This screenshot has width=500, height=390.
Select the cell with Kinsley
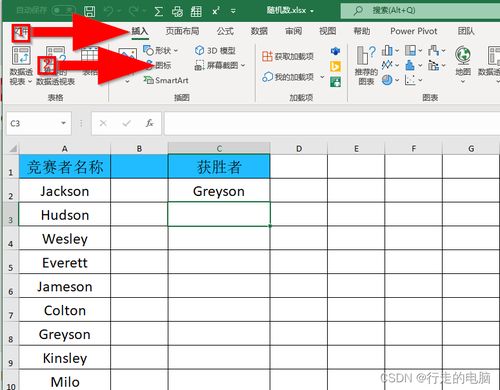(65, 358)
